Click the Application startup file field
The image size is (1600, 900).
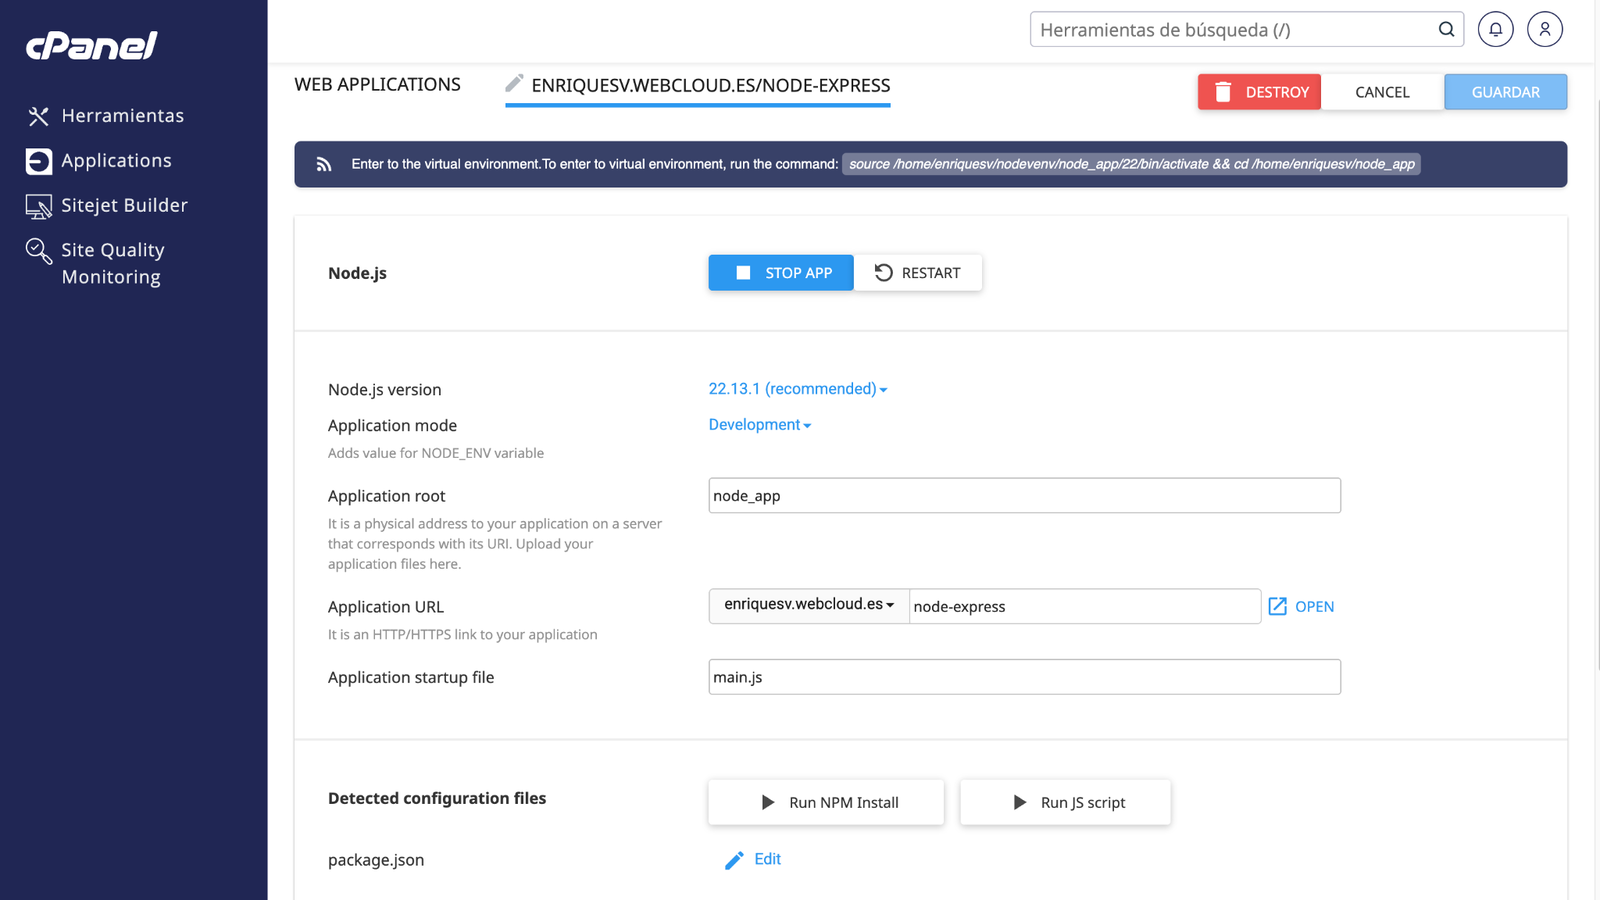(x=1024, y=677)
